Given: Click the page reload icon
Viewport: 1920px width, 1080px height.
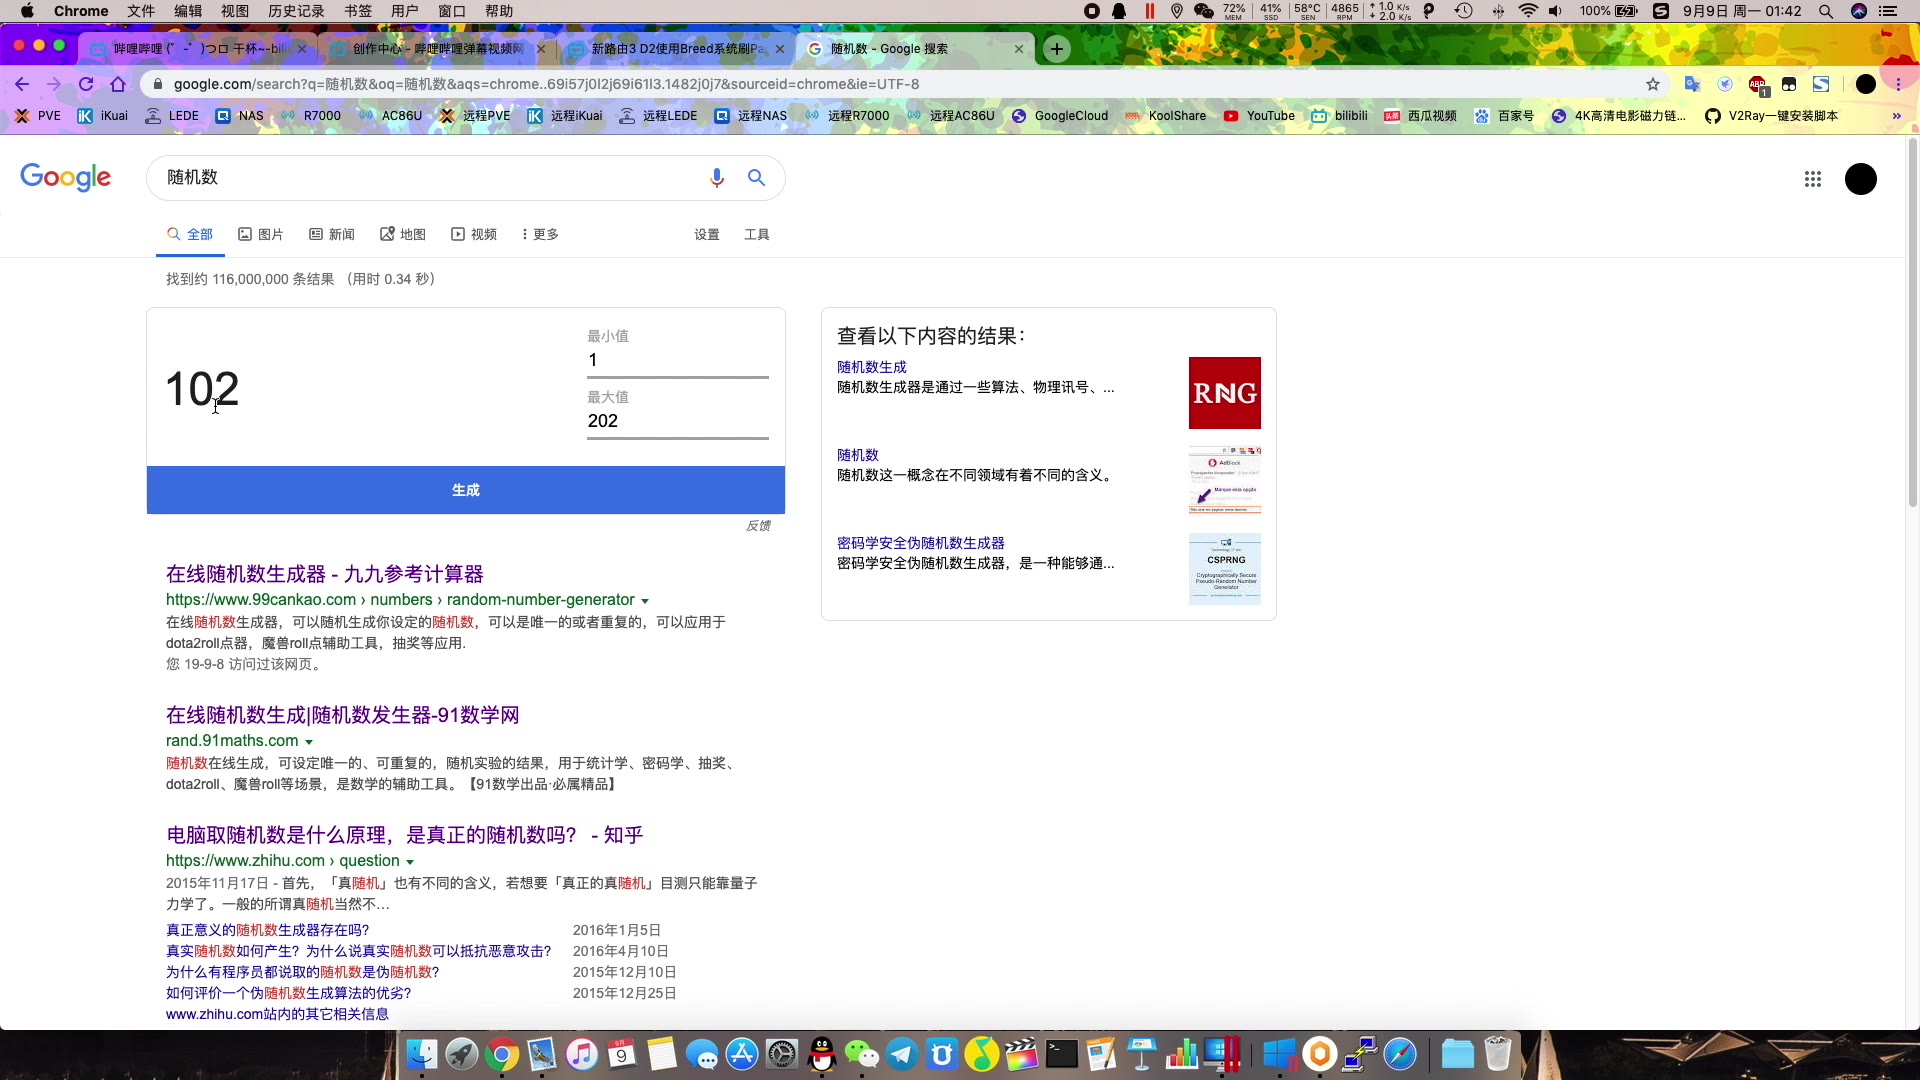Looking at the screenshot, I should [x=86, y=84].
